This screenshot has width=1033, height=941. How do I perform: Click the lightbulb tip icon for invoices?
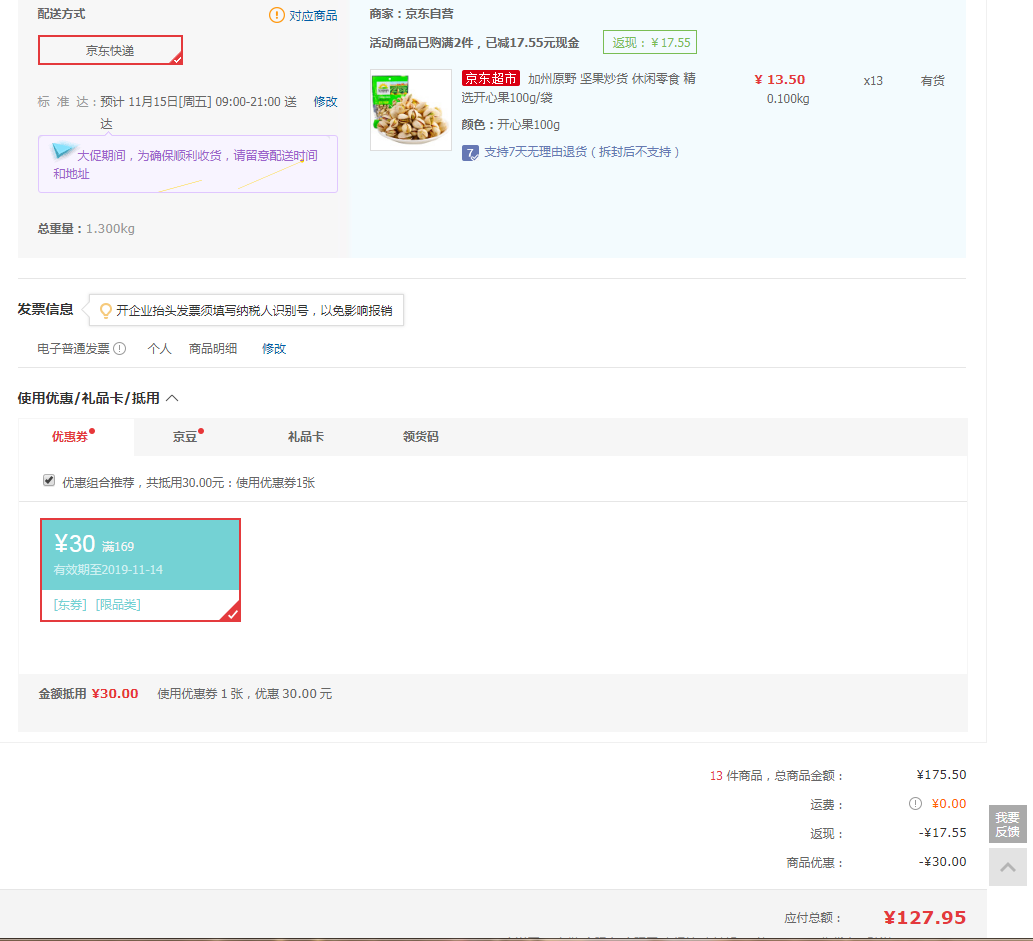pyautogui.click(x=105, y=310)
